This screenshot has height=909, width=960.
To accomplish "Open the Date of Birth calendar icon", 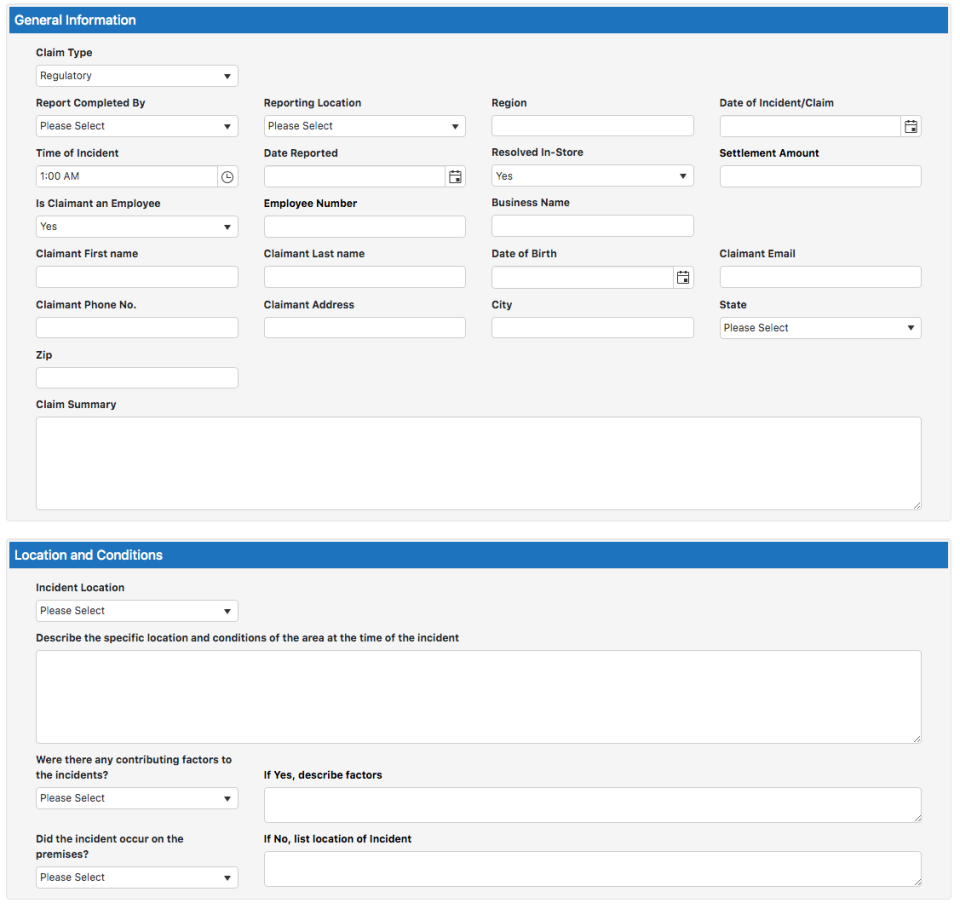I will [x=683, y=278].
